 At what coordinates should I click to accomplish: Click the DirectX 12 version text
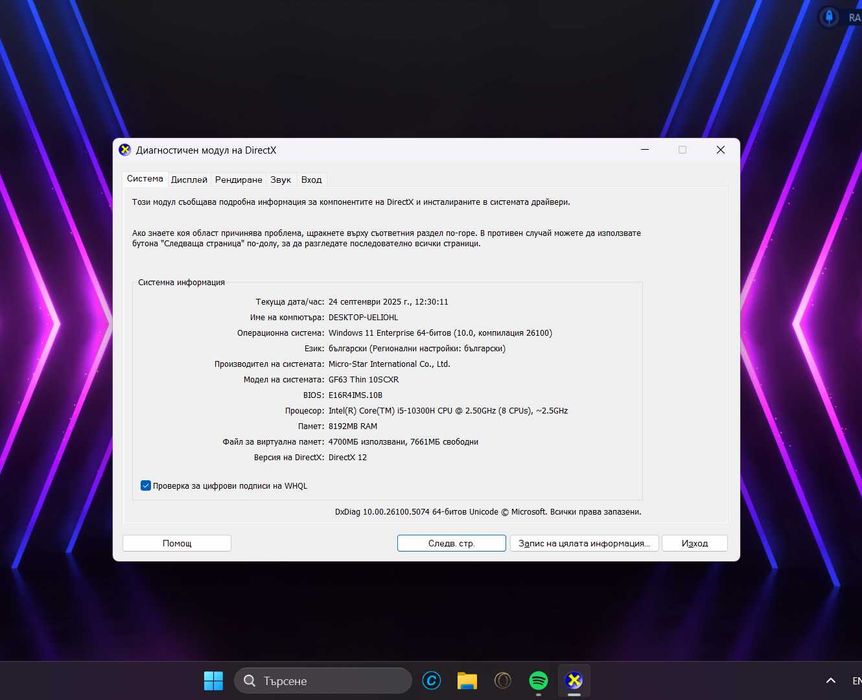(347, 457)
